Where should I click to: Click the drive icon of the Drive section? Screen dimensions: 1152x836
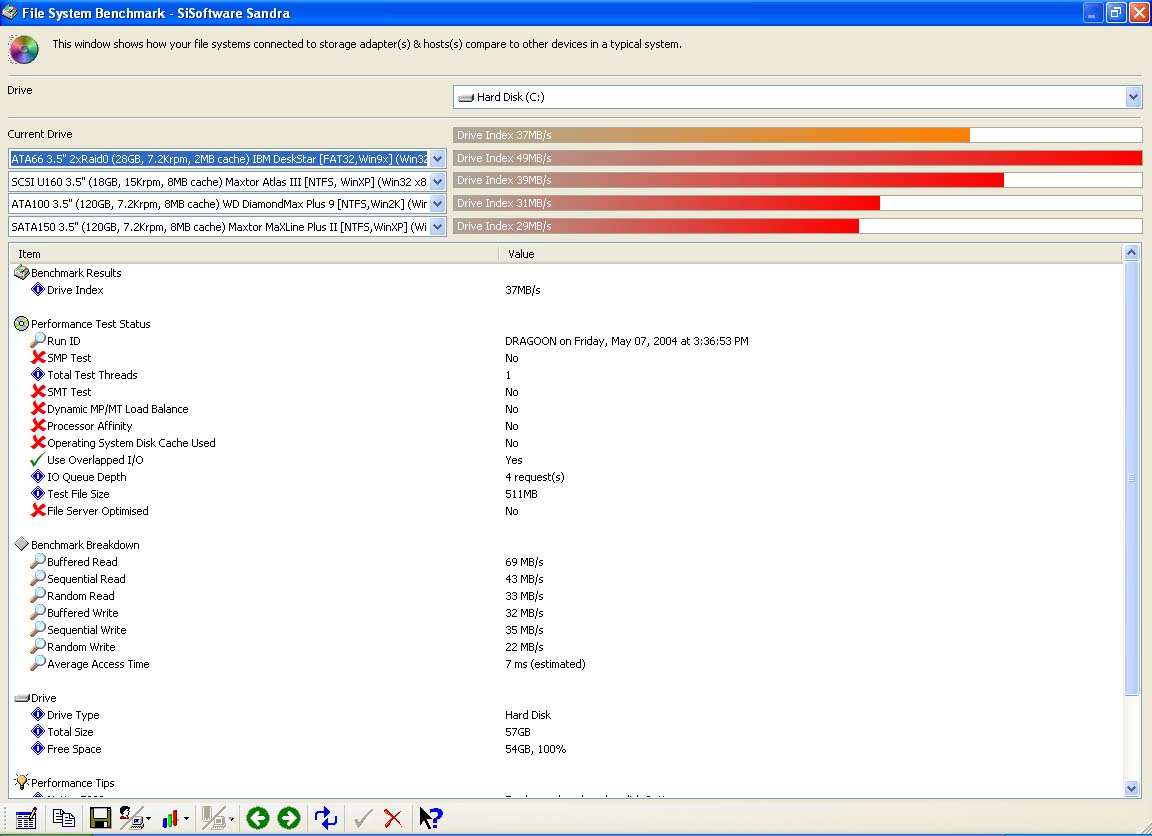pyautogui.click(x=21, y=698)
